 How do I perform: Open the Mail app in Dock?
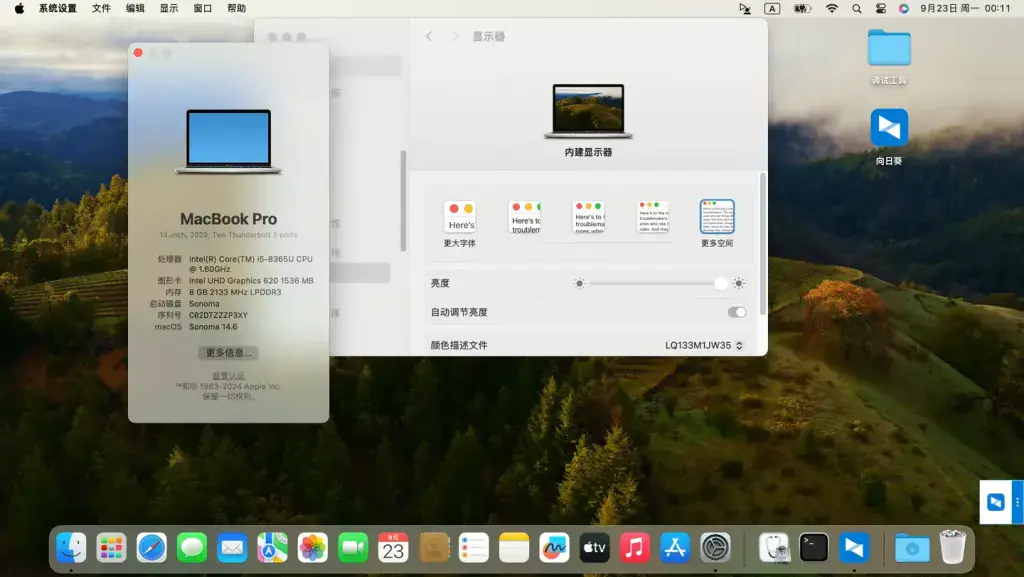[232, 547]
